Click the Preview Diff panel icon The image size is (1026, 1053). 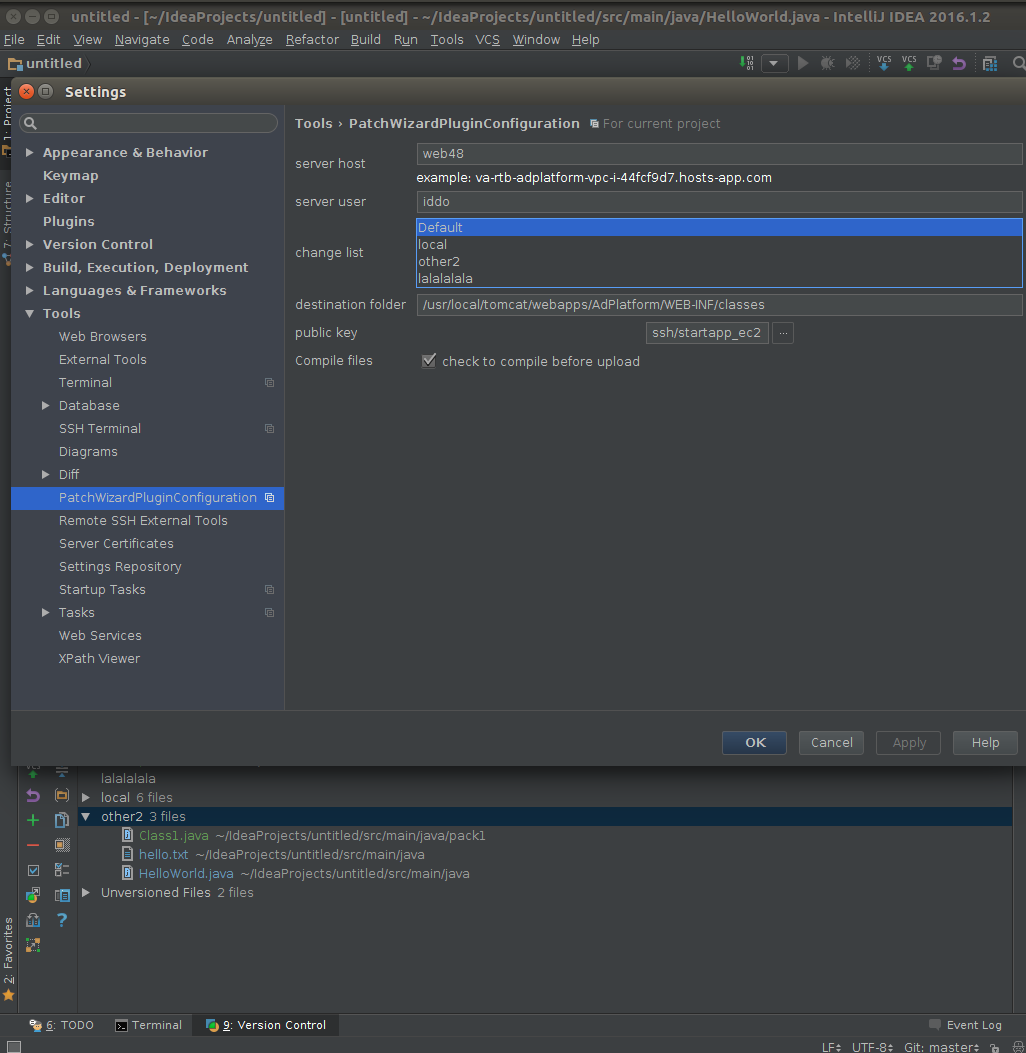click(x=62, y=895)
